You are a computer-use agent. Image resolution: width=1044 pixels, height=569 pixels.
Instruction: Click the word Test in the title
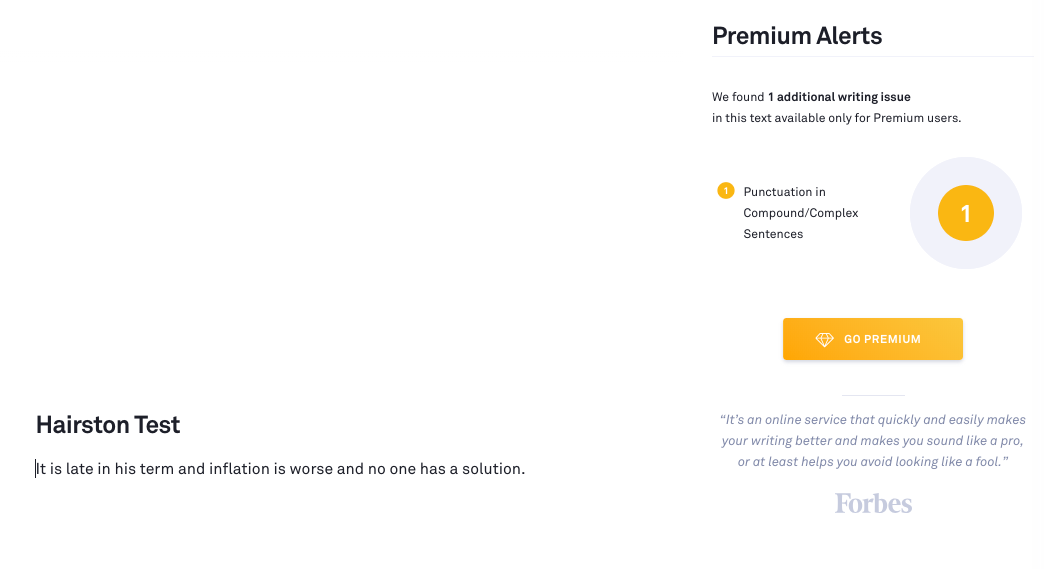click(x=157, y=425)
